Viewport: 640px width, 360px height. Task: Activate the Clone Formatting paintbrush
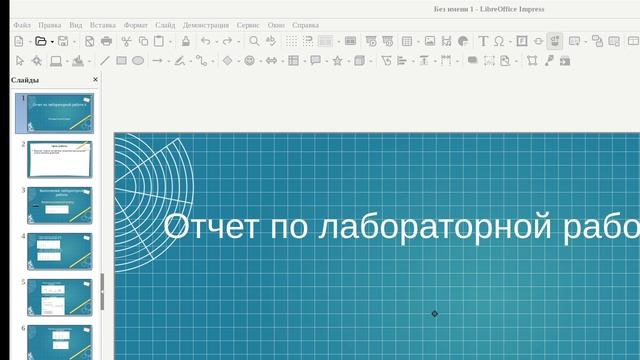click(186, 41)
